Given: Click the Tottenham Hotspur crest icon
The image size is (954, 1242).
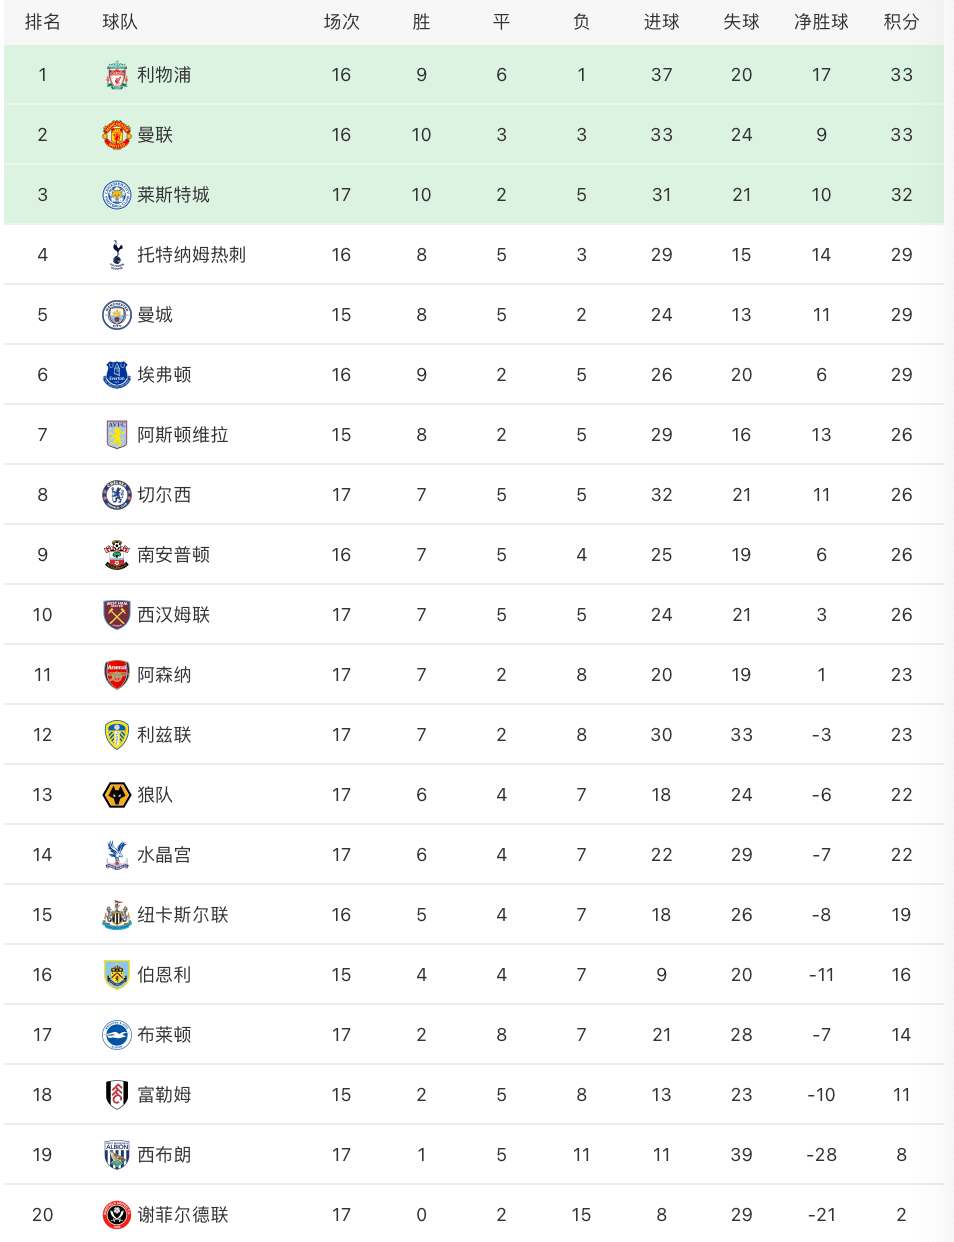Looking at the screenshot, I should click(x=117, y=255).
